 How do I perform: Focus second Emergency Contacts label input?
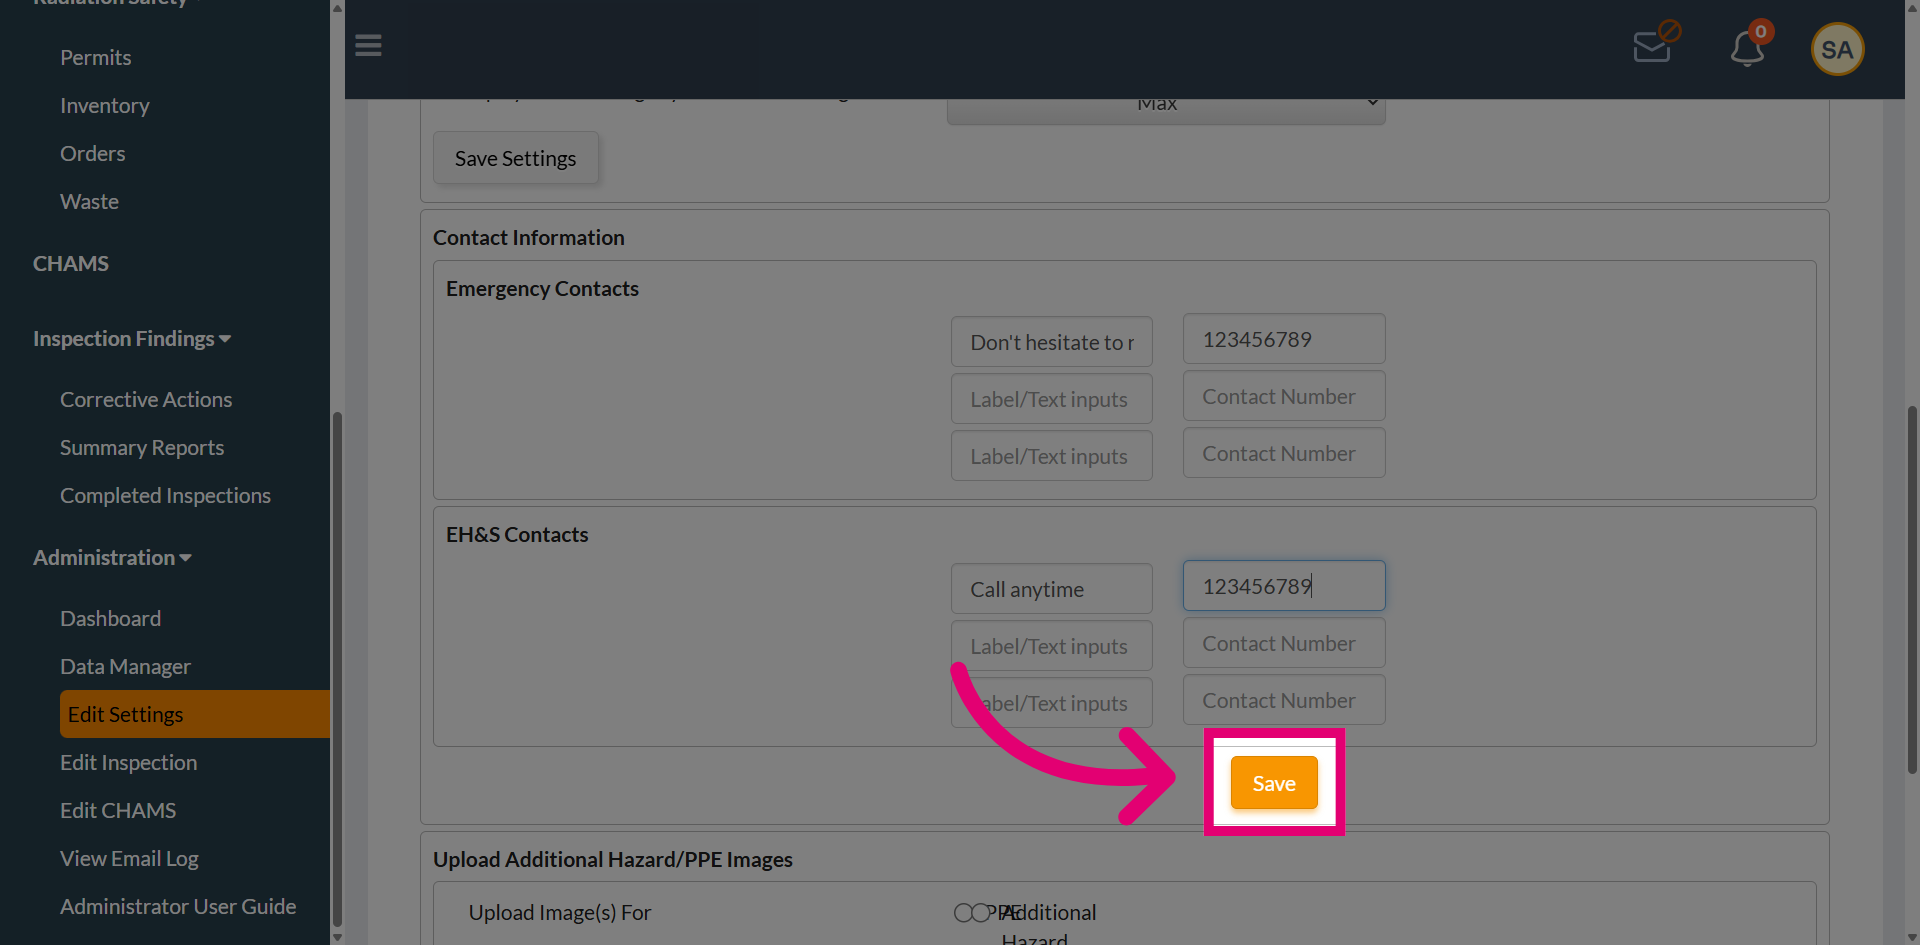coord(1052,399)
